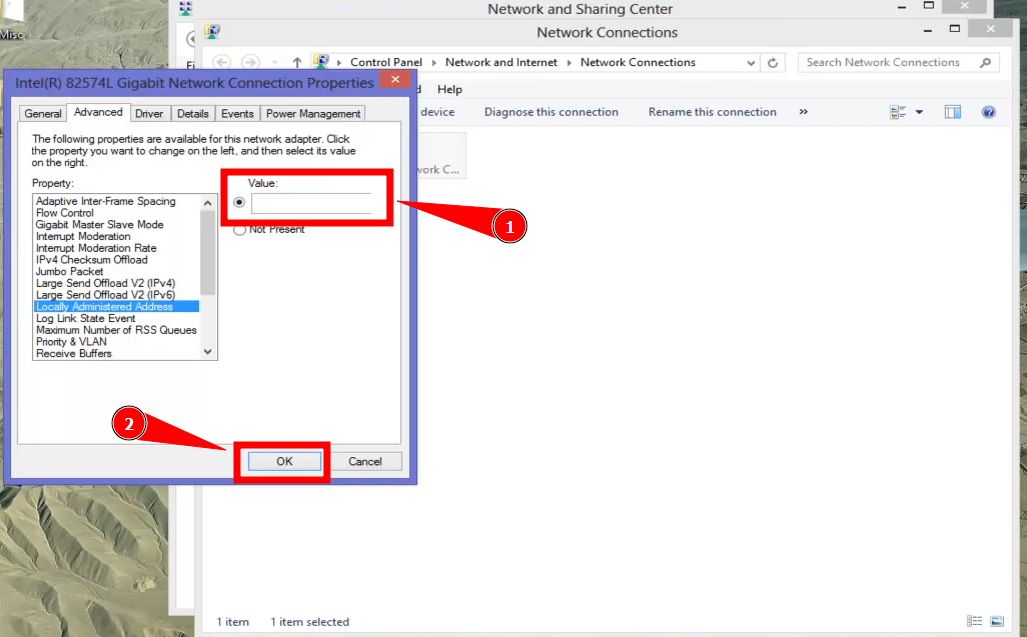Switch to large icons view in status bar
The height and width of the screenshot is (637, 1027).
(996, 621)
